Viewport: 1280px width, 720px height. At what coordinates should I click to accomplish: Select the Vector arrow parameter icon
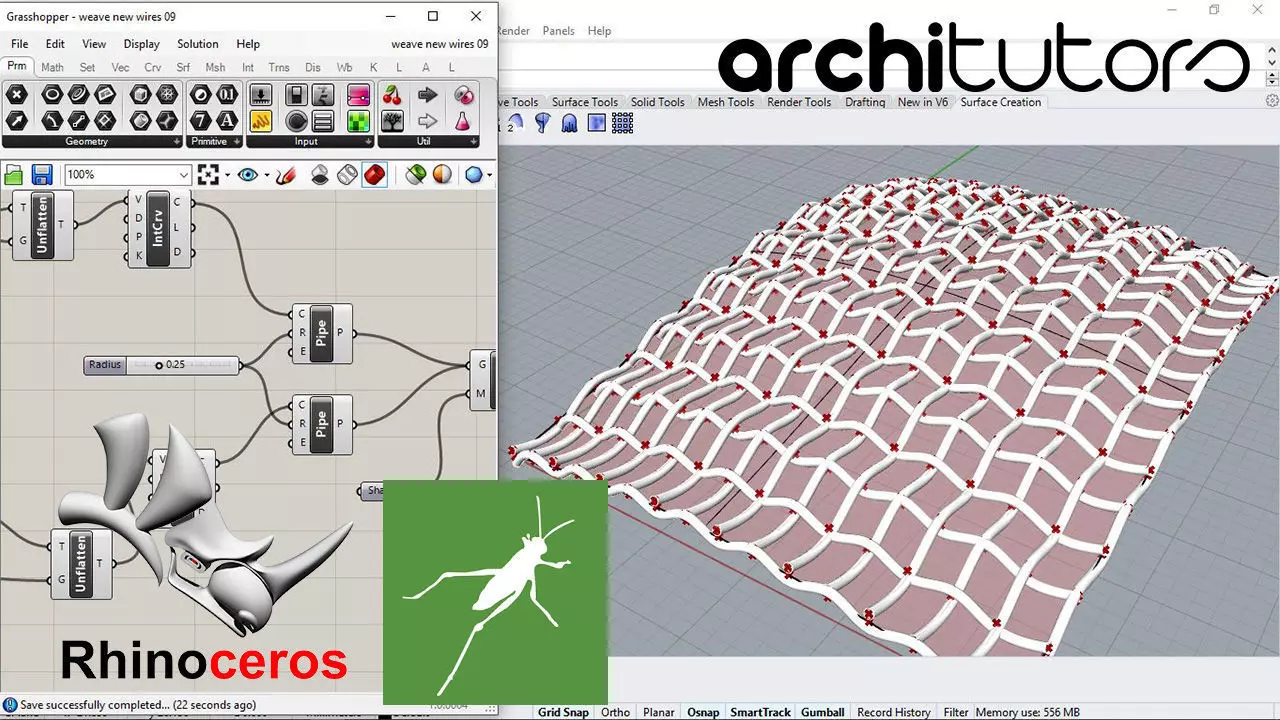[16, 121]
